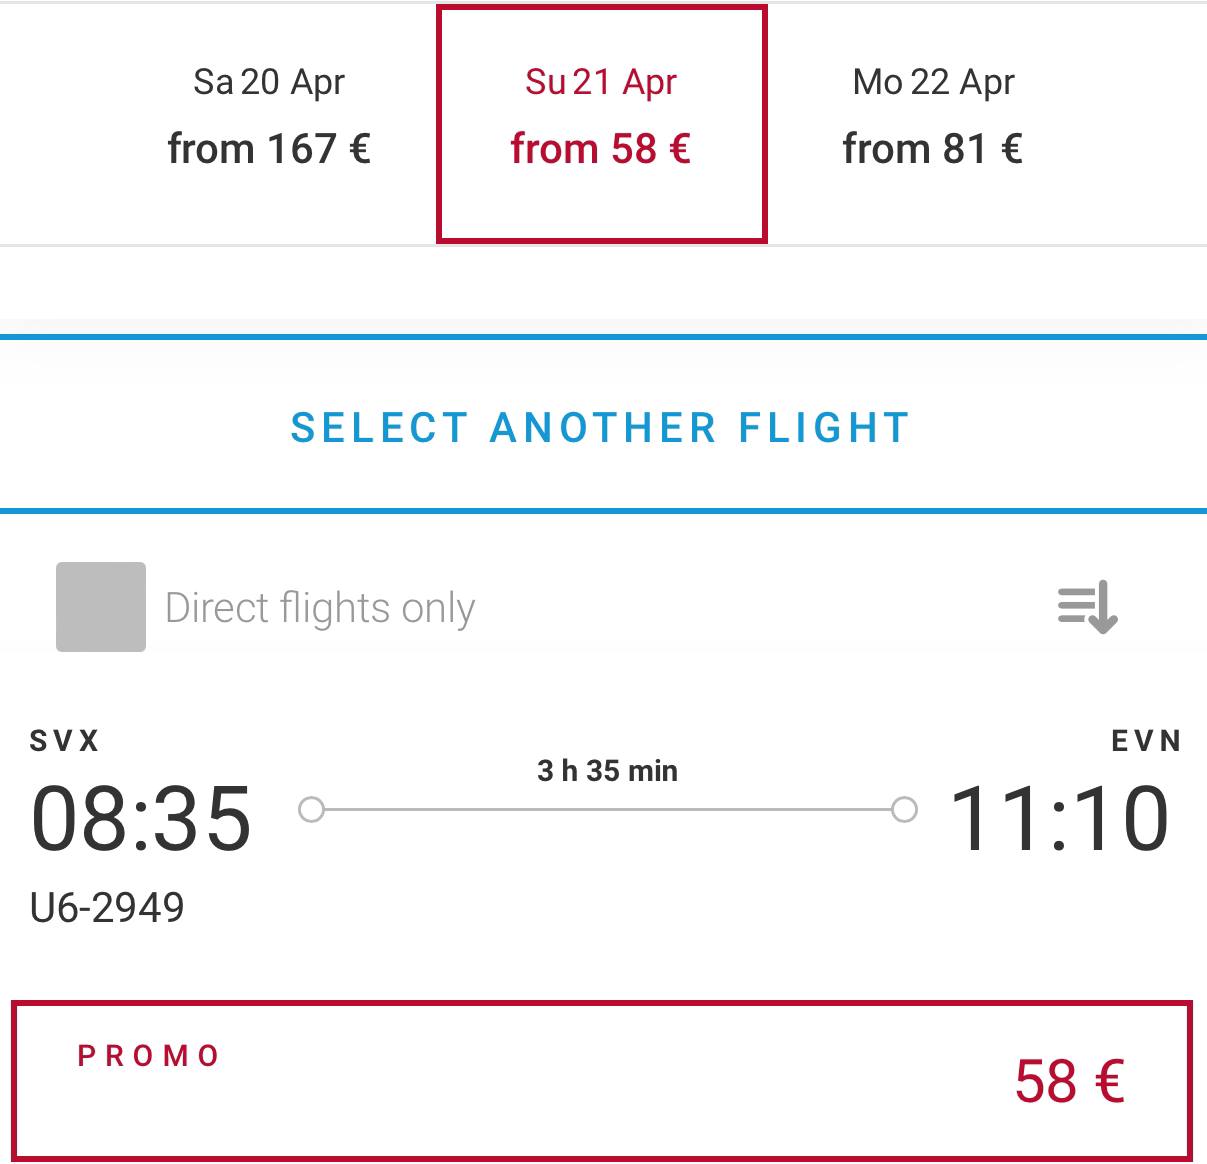Click the 58 € promo fare price
Image resolution: width=1207 pixels, height=1164 pixels.
[x=1069, y=1081]
